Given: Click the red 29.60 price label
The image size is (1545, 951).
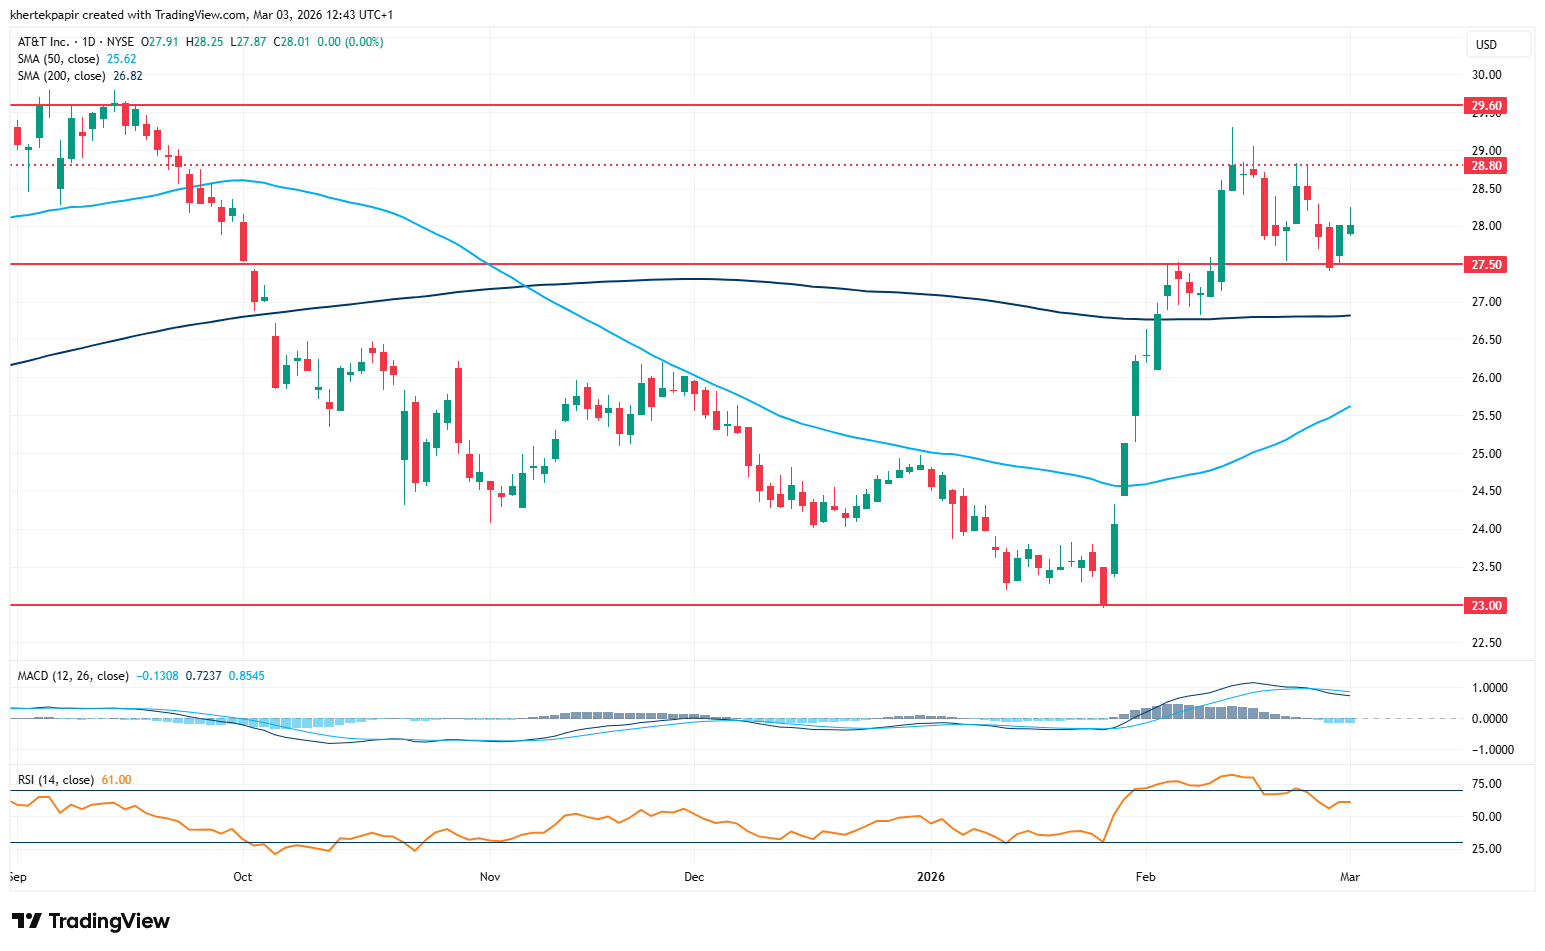Looking at the screenshot, I should click(x=1486, y=106).
